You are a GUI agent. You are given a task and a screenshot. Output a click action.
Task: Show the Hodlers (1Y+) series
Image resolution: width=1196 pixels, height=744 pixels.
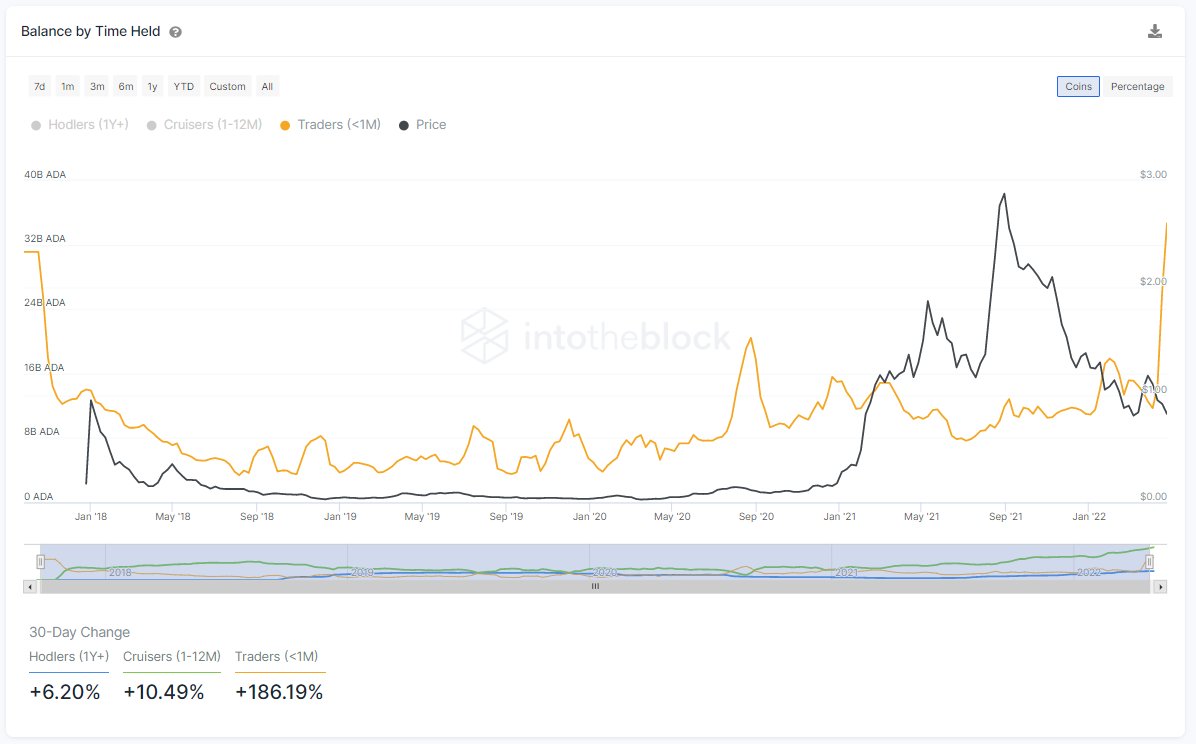pos(82,125)
